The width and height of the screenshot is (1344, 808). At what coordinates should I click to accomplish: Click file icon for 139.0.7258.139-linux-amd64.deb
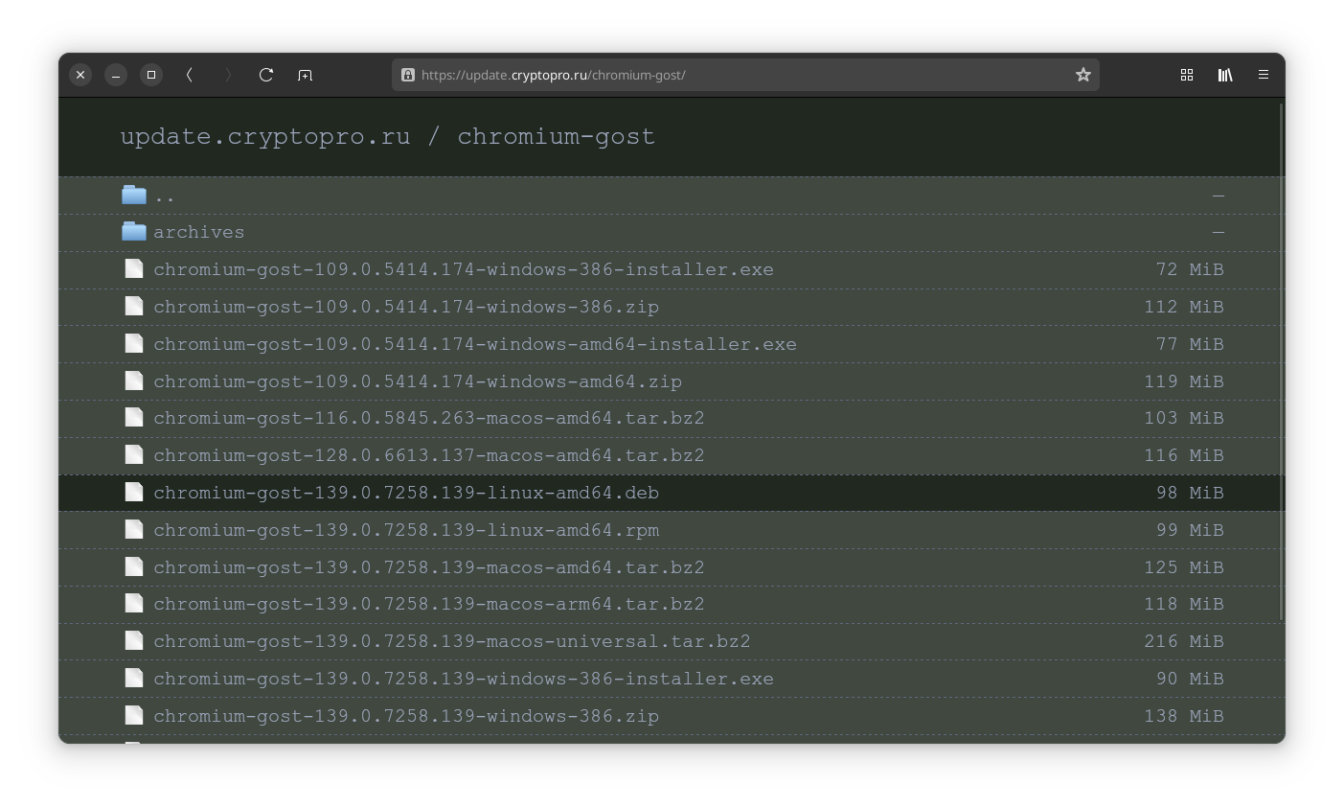[134, 492]
